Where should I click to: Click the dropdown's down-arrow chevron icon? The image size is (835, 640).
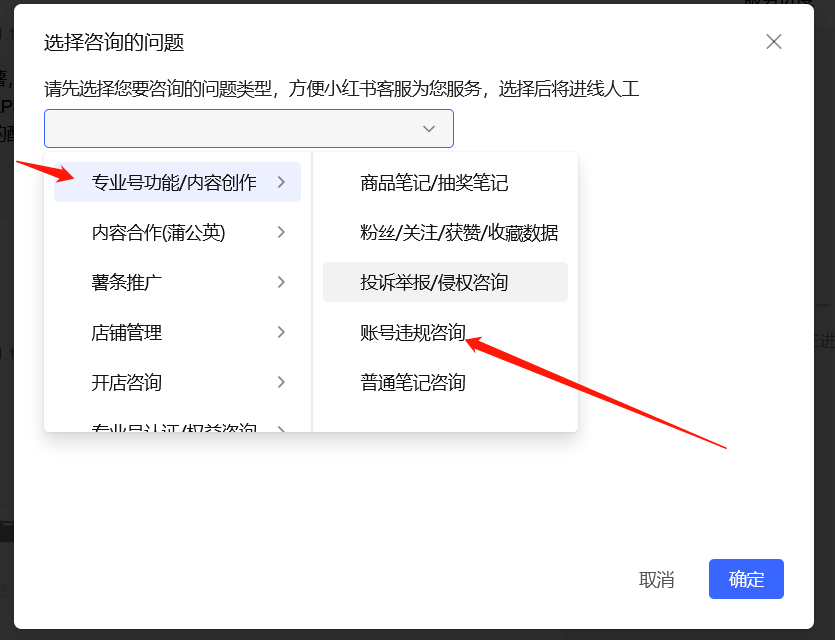(x=429, y=128)
